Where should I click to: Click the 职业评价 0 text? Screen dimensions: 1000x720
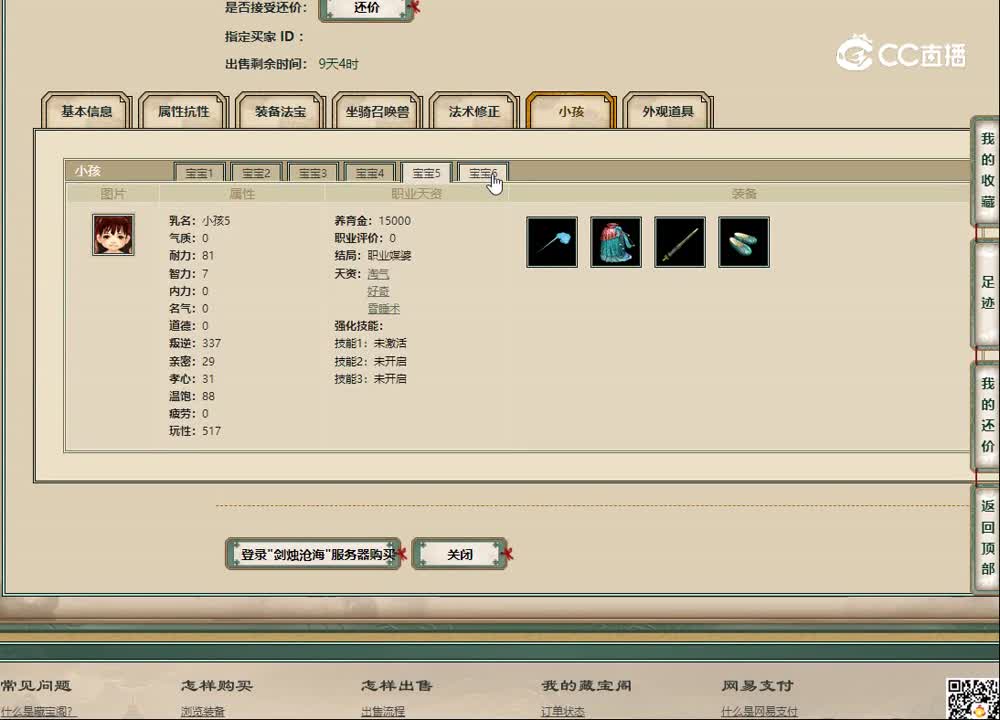point(365,238)
